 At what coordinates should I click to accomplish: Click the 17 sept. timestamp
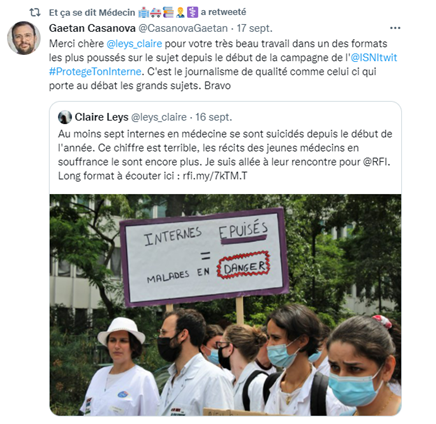point(254,28)
